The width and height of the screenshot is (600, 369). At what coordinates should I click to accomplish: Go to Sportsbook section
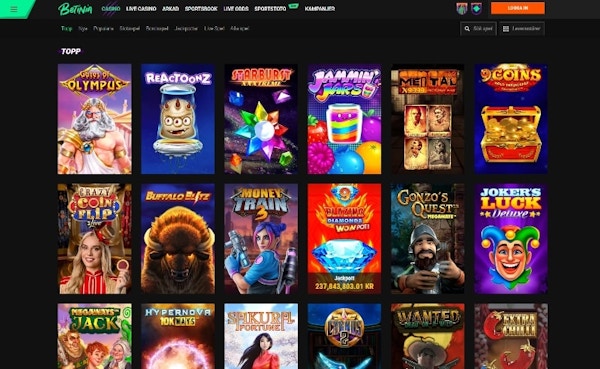(x=201, y=8)
